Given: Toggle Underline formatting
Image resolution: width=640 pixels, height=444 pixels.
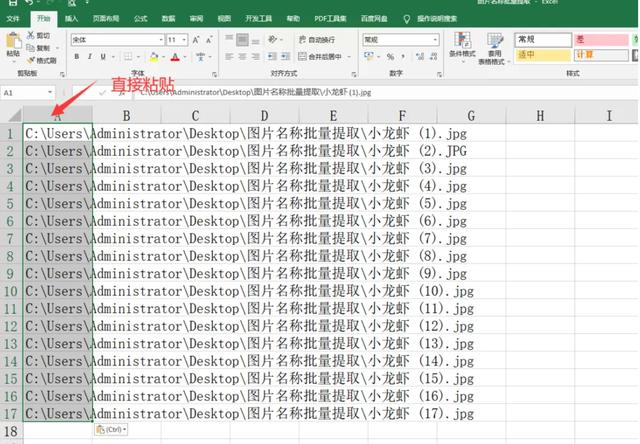Looking at the screenshot, I should (x=103, y=57).
